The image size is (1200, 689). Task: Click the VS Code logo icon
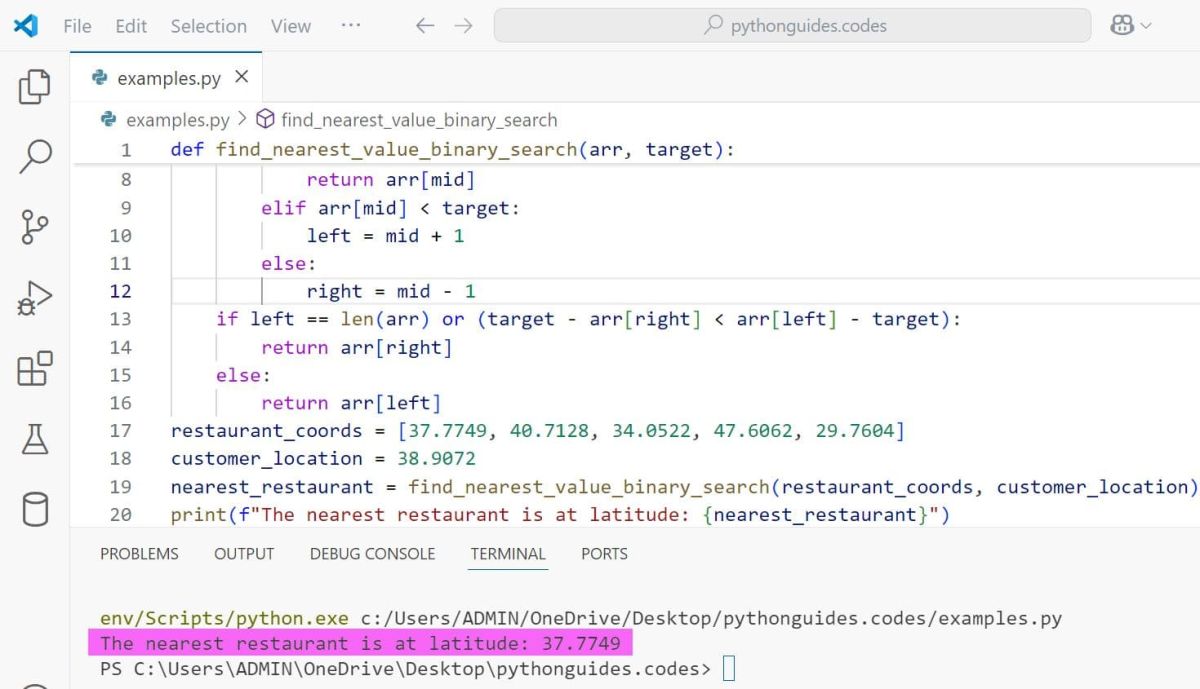26,26
